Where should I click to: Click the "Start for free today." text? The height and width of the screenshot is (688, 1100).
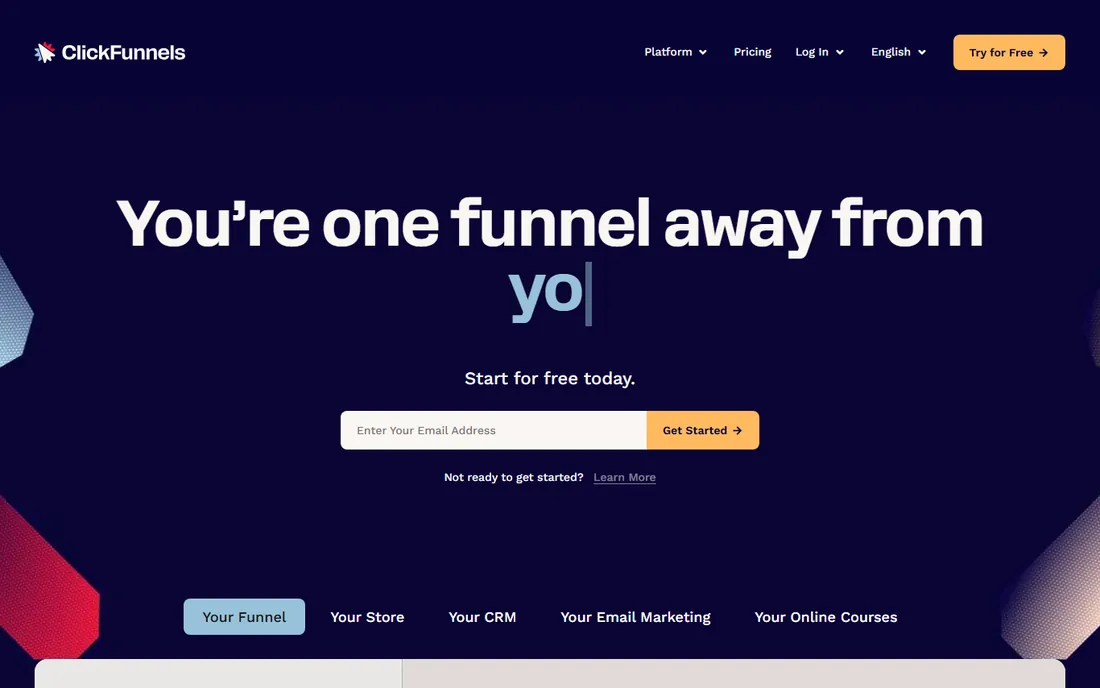tap(550, 379)
